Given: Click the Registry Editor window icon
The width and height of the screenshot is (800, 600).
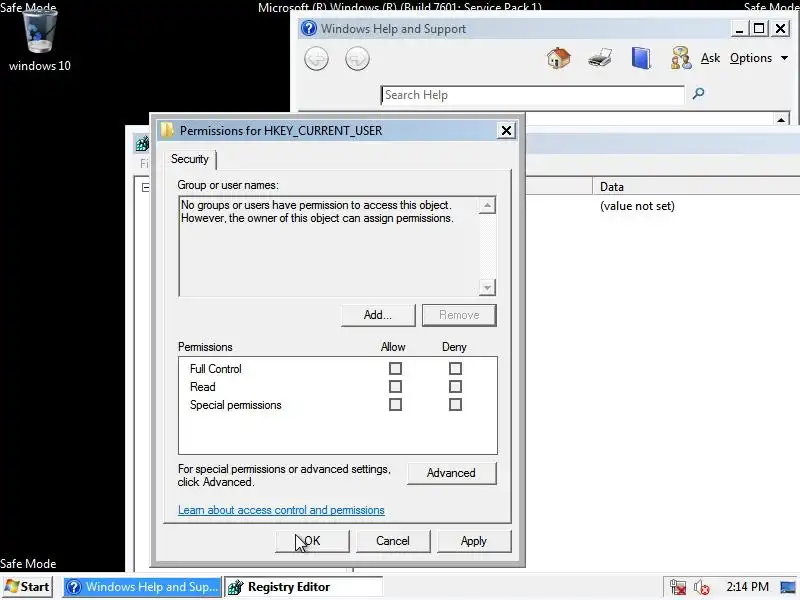Looking at the screenshot, I should coord(142,144).
